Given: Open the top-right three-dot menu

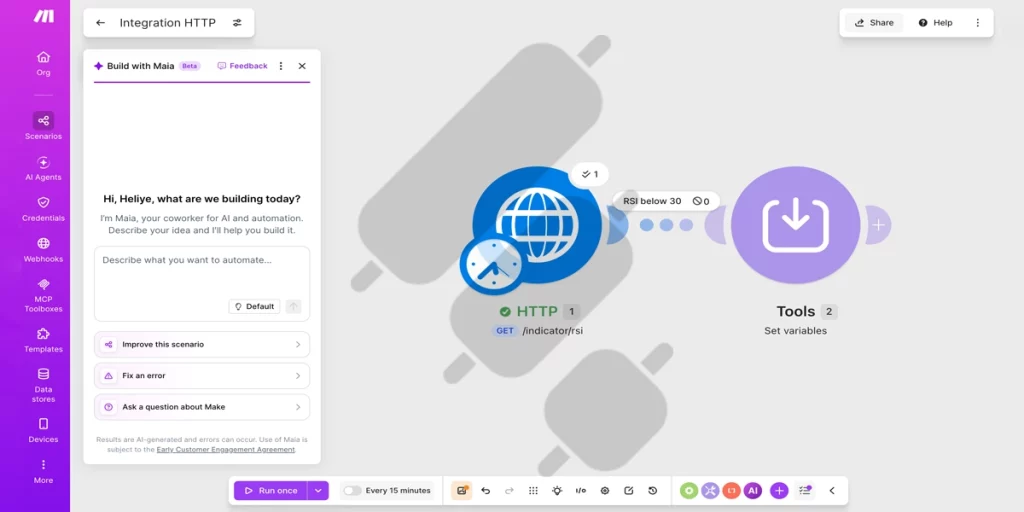Looking at the screenshot, I should pos(978,23).
